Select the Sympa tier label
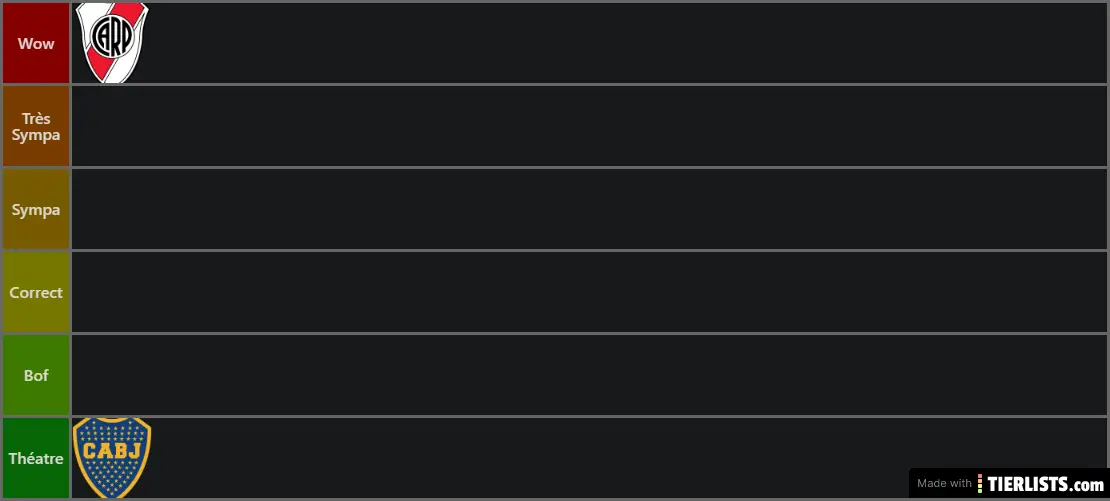This screenshot has height=501, width=1110. 36,210
